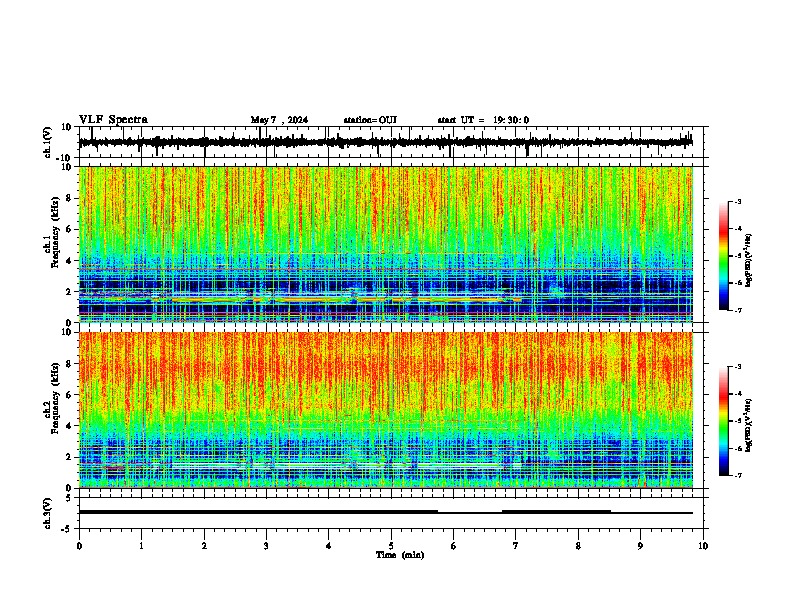Select the date label "May 7, 2024"

(279, 120)
